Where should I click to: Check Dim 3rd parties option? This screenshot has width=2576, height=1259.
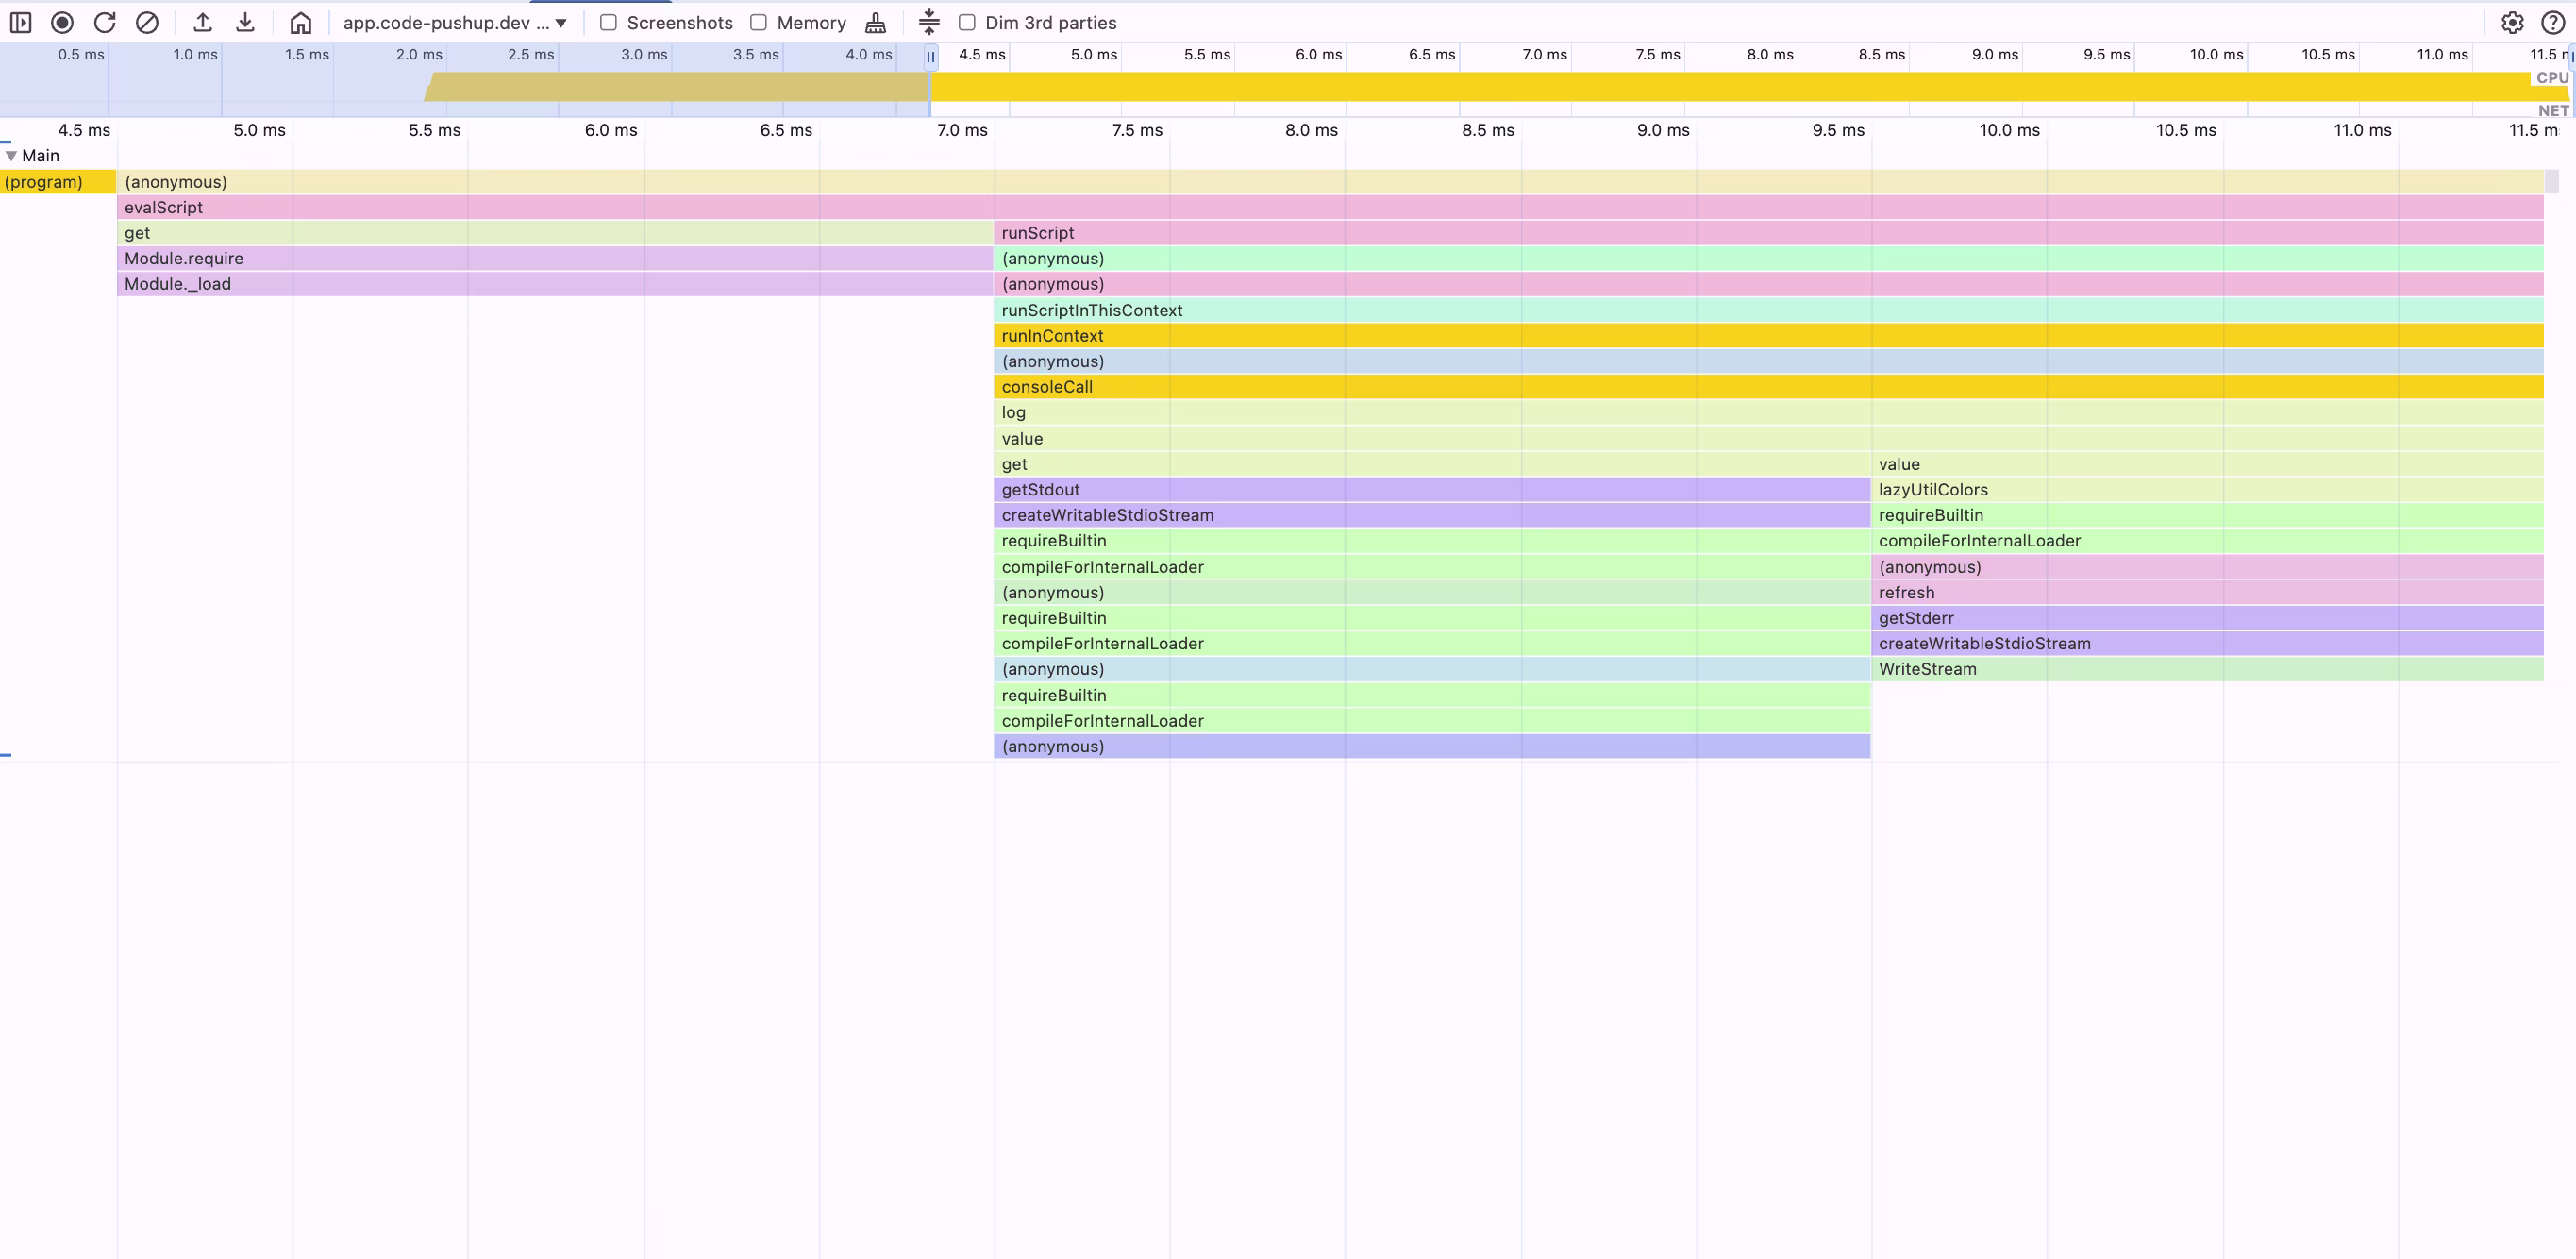coord(967,22)
